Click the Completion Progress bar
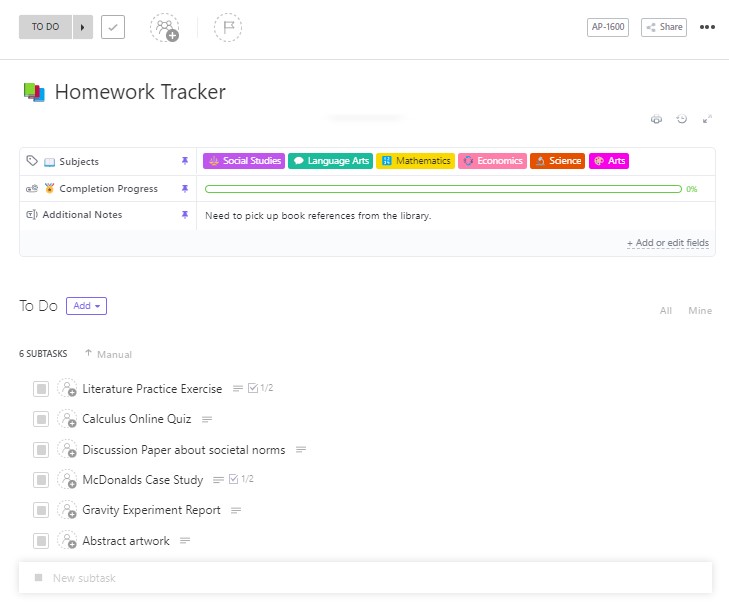The image size is (729, 613). 443,189
